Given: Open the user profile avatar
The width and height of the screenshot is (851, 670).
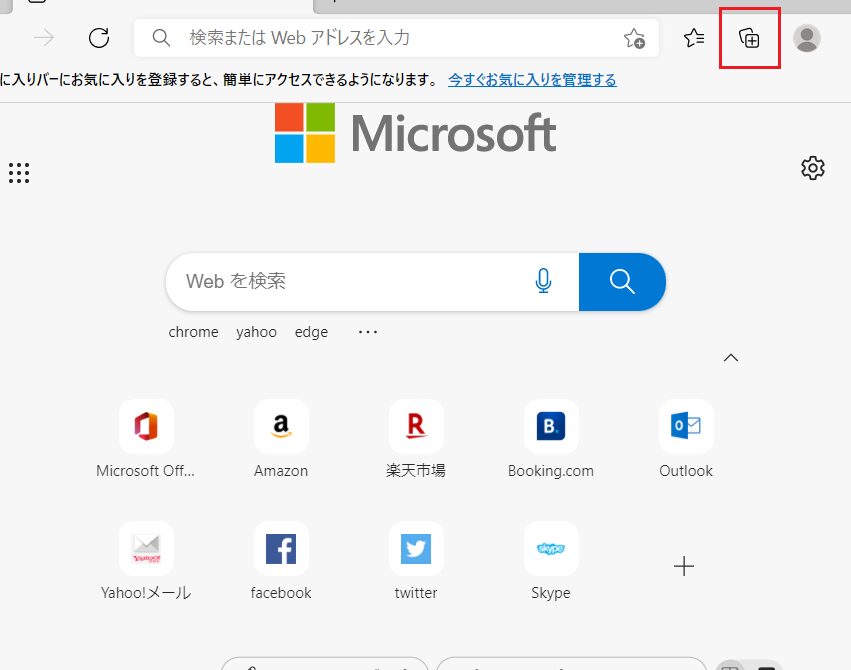Looking at the screenshot, I should (x=806, y=38).
